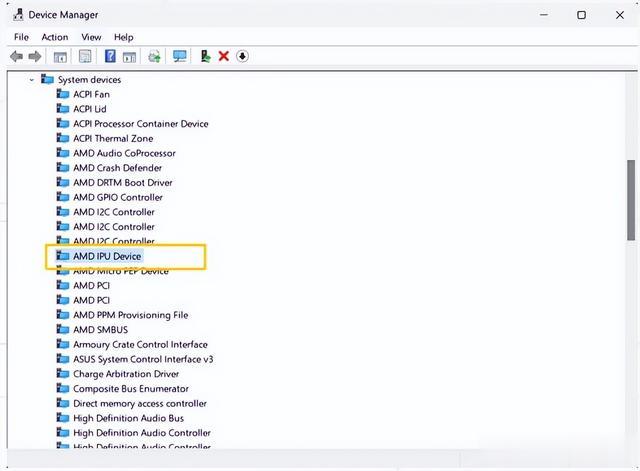Select AMD SMBUS device
This screenshot has height=471, width=640.
click(100, 329)
